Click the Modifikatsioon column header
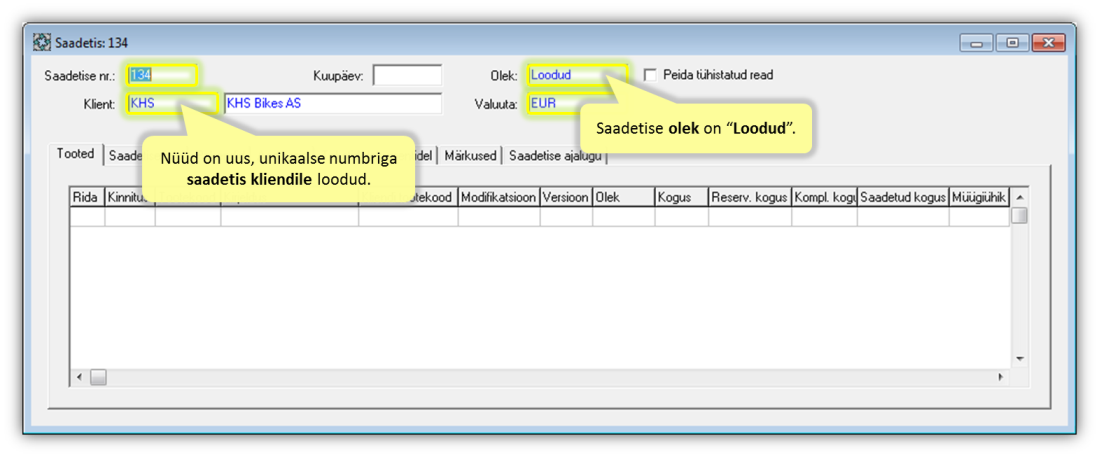Screen dimensions: 1099x457 point(499,198)
